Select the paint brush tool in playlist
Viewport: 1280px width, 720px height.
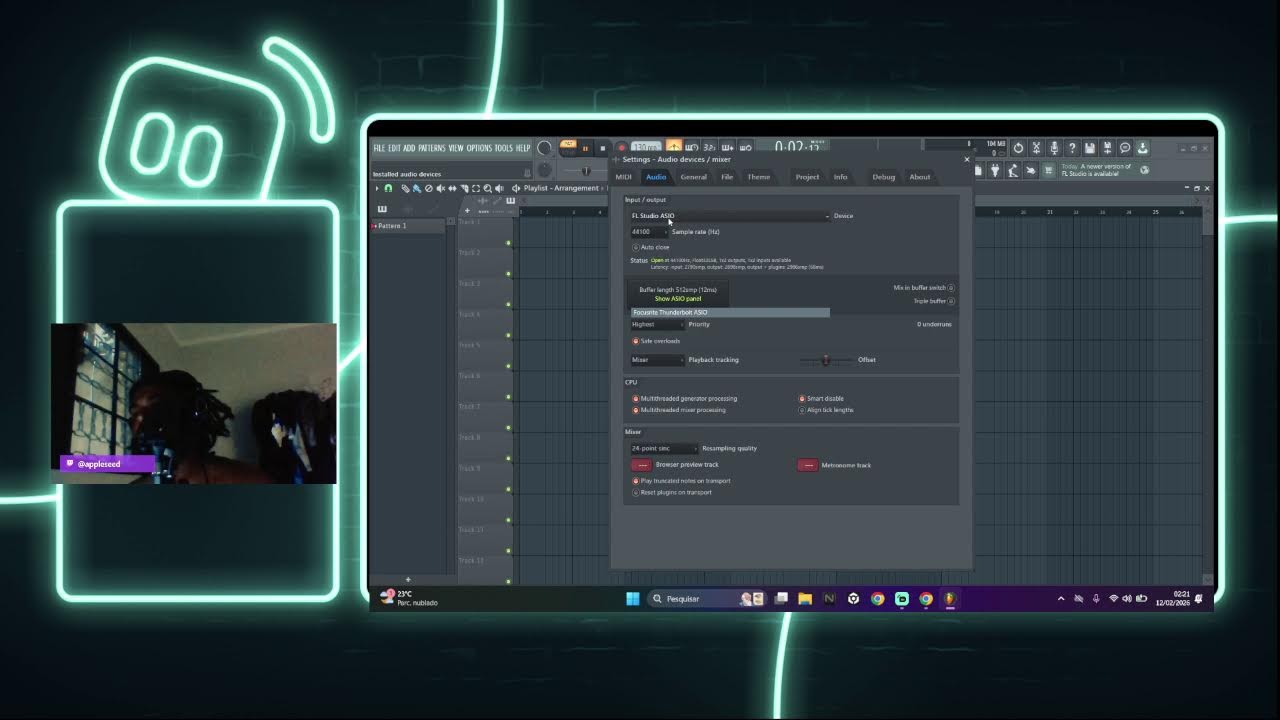(x=417, y=188)
